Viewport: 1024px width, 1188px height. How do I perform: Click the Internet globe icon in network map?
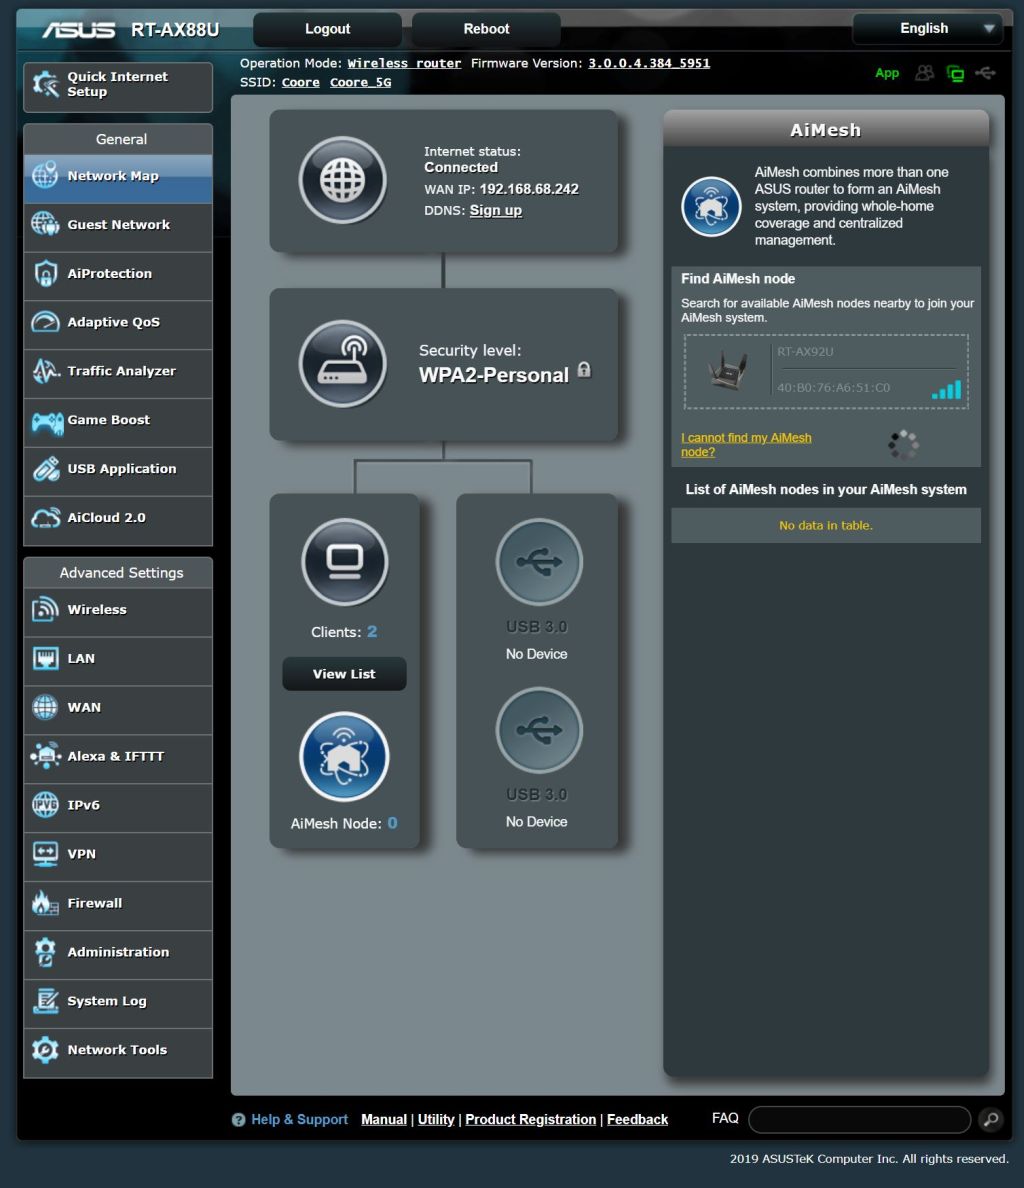(342, 180)
